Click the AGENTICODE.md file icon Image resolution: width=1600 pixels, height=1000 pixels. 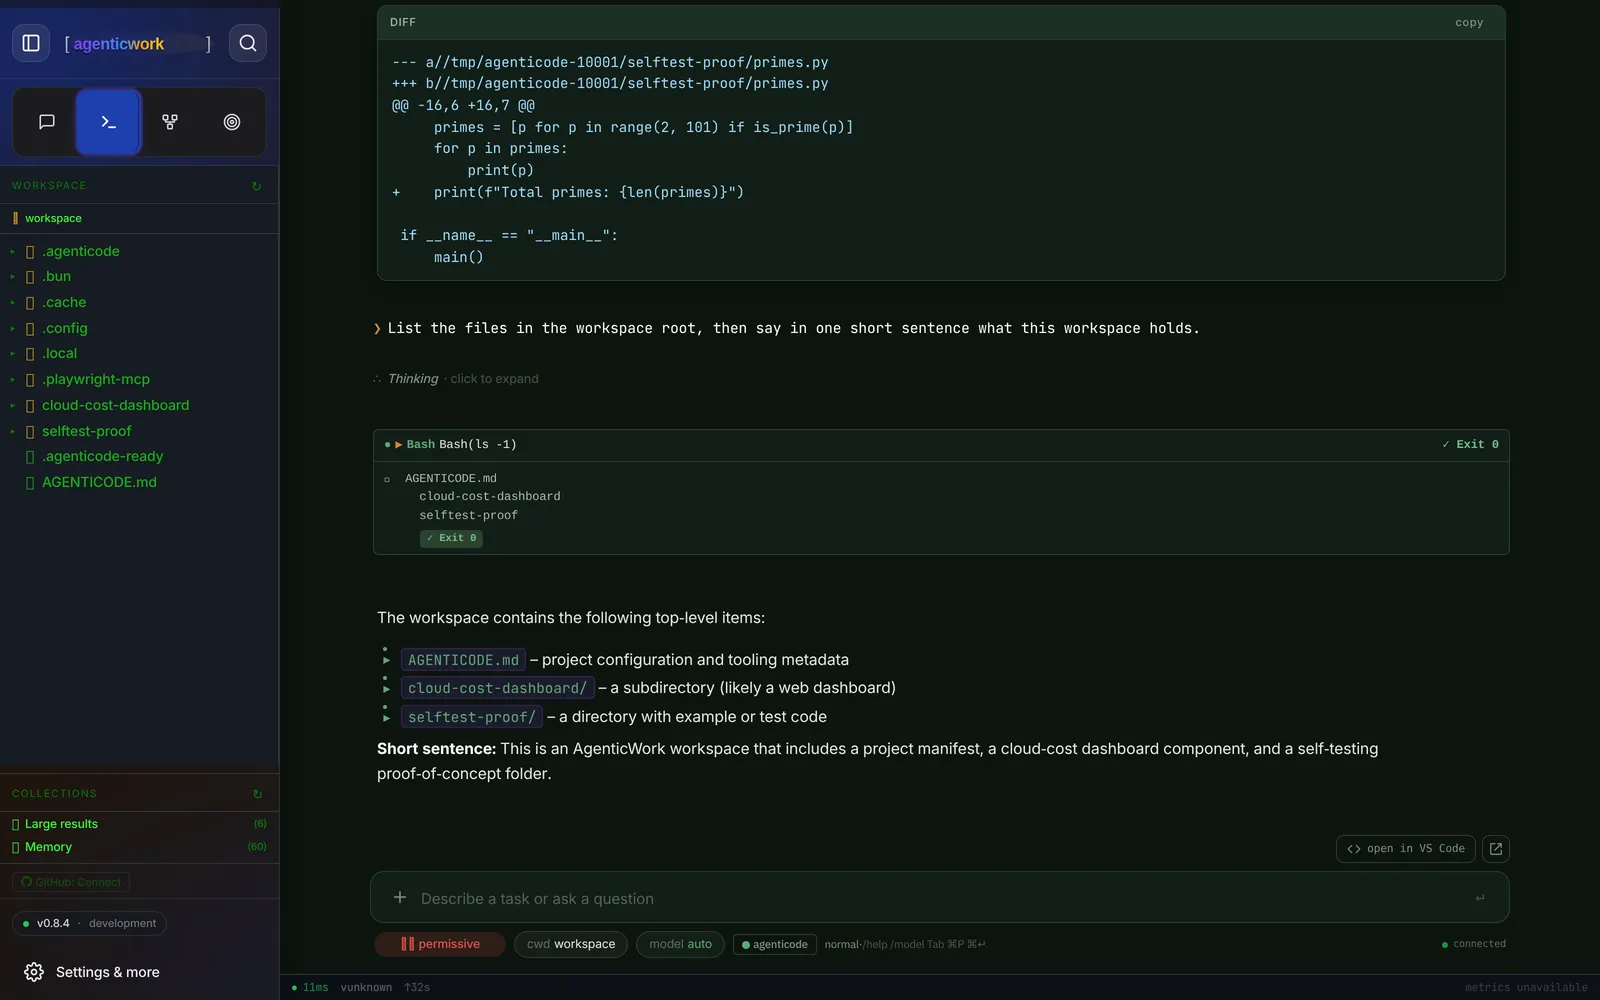[x=30, y=483]
